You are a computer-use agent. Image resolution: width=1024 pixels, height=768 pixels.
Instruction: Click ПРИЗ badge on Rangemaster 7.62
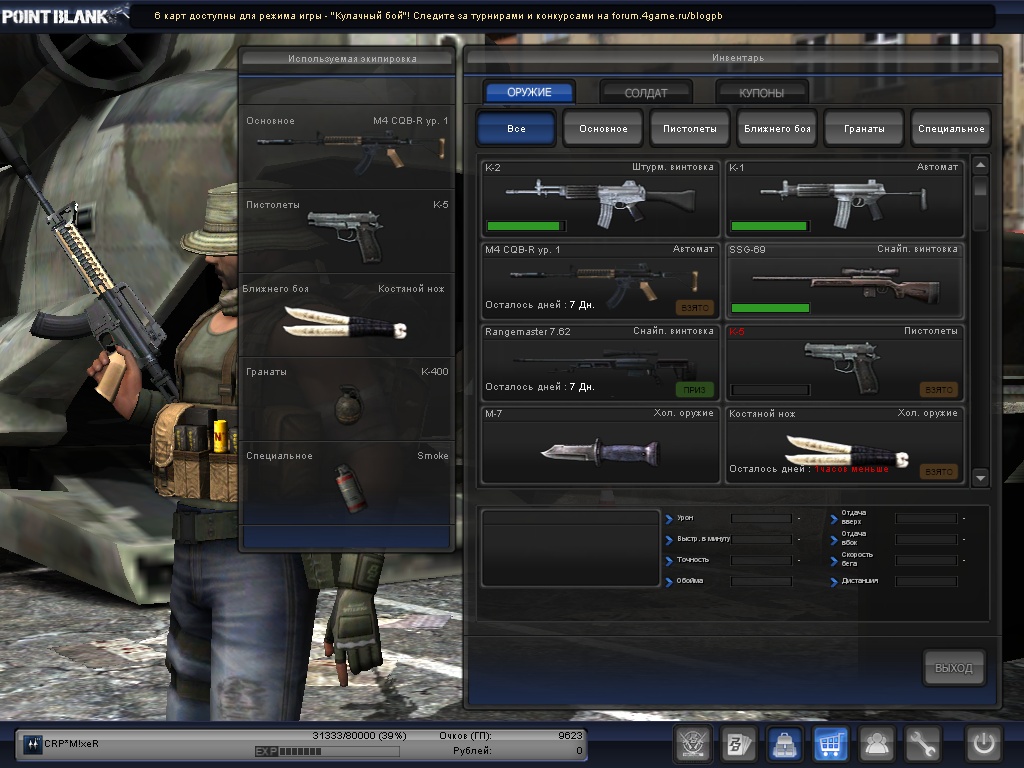(694, 390)
